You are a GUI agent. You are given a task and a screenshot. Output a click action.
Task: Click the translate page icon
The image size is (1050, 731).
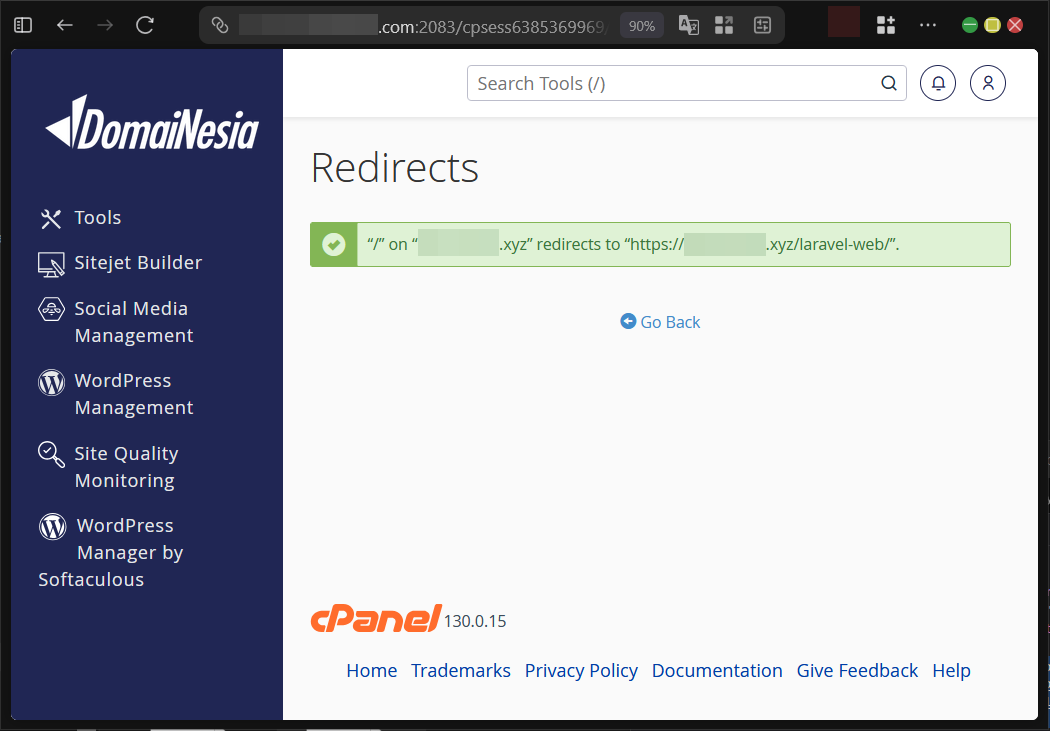[688, 25]
